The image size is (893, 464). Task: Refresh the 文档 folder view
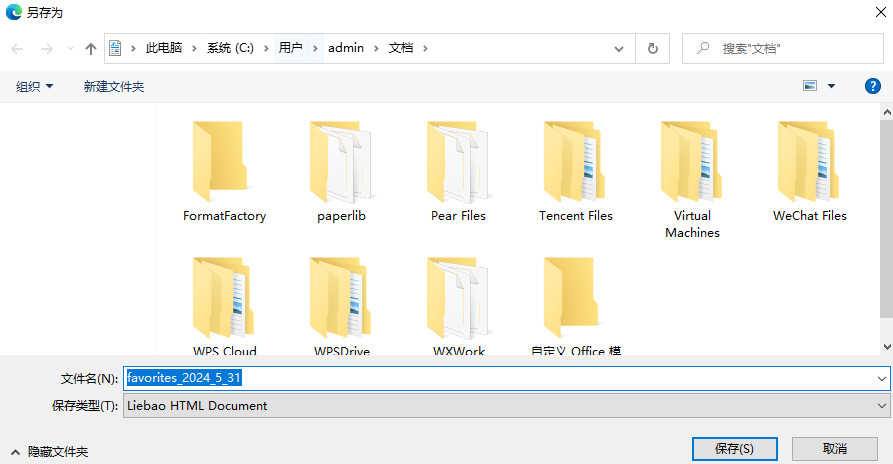click(x=653, y=48)
